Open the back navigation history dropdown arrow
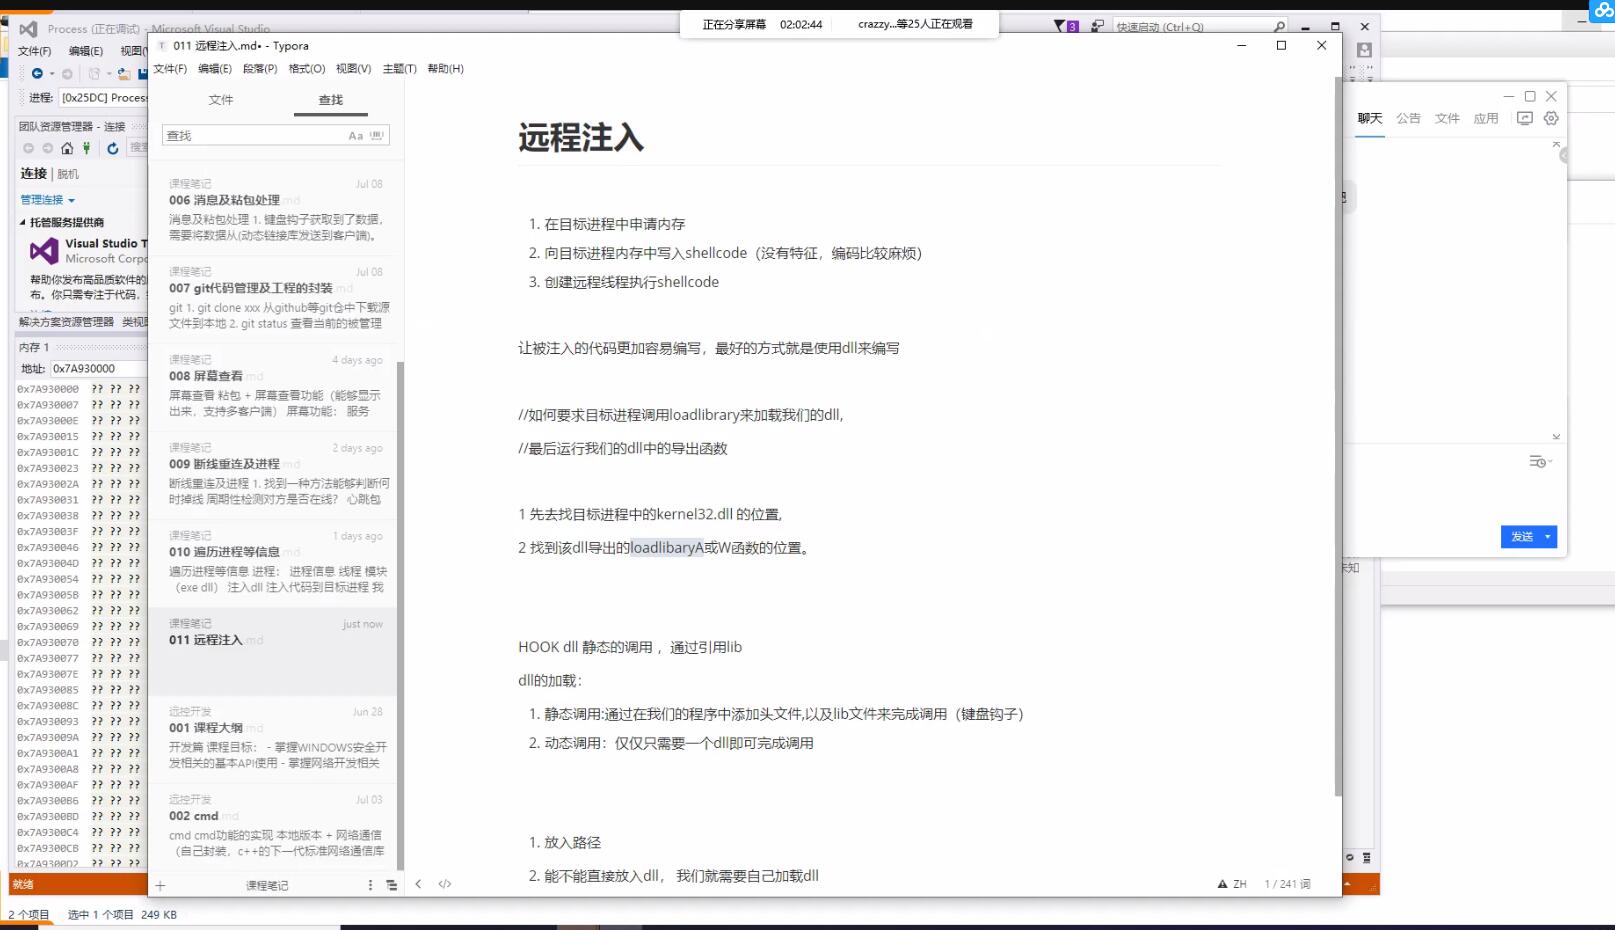 [x=51, y=74]
